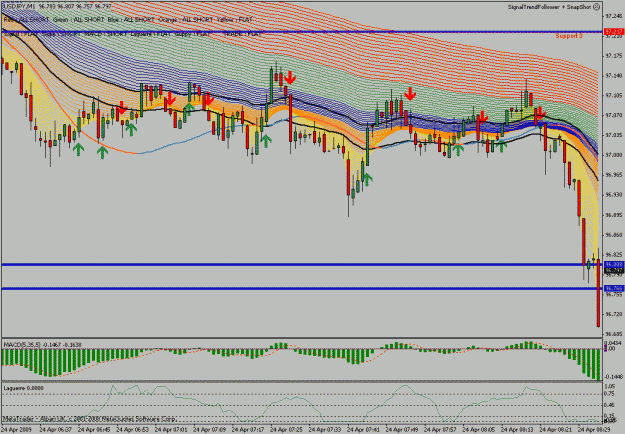Click the 24 Apr 08:05 time label
The image size is (625, 434).
pyautogui.click(x=479, y=430)
